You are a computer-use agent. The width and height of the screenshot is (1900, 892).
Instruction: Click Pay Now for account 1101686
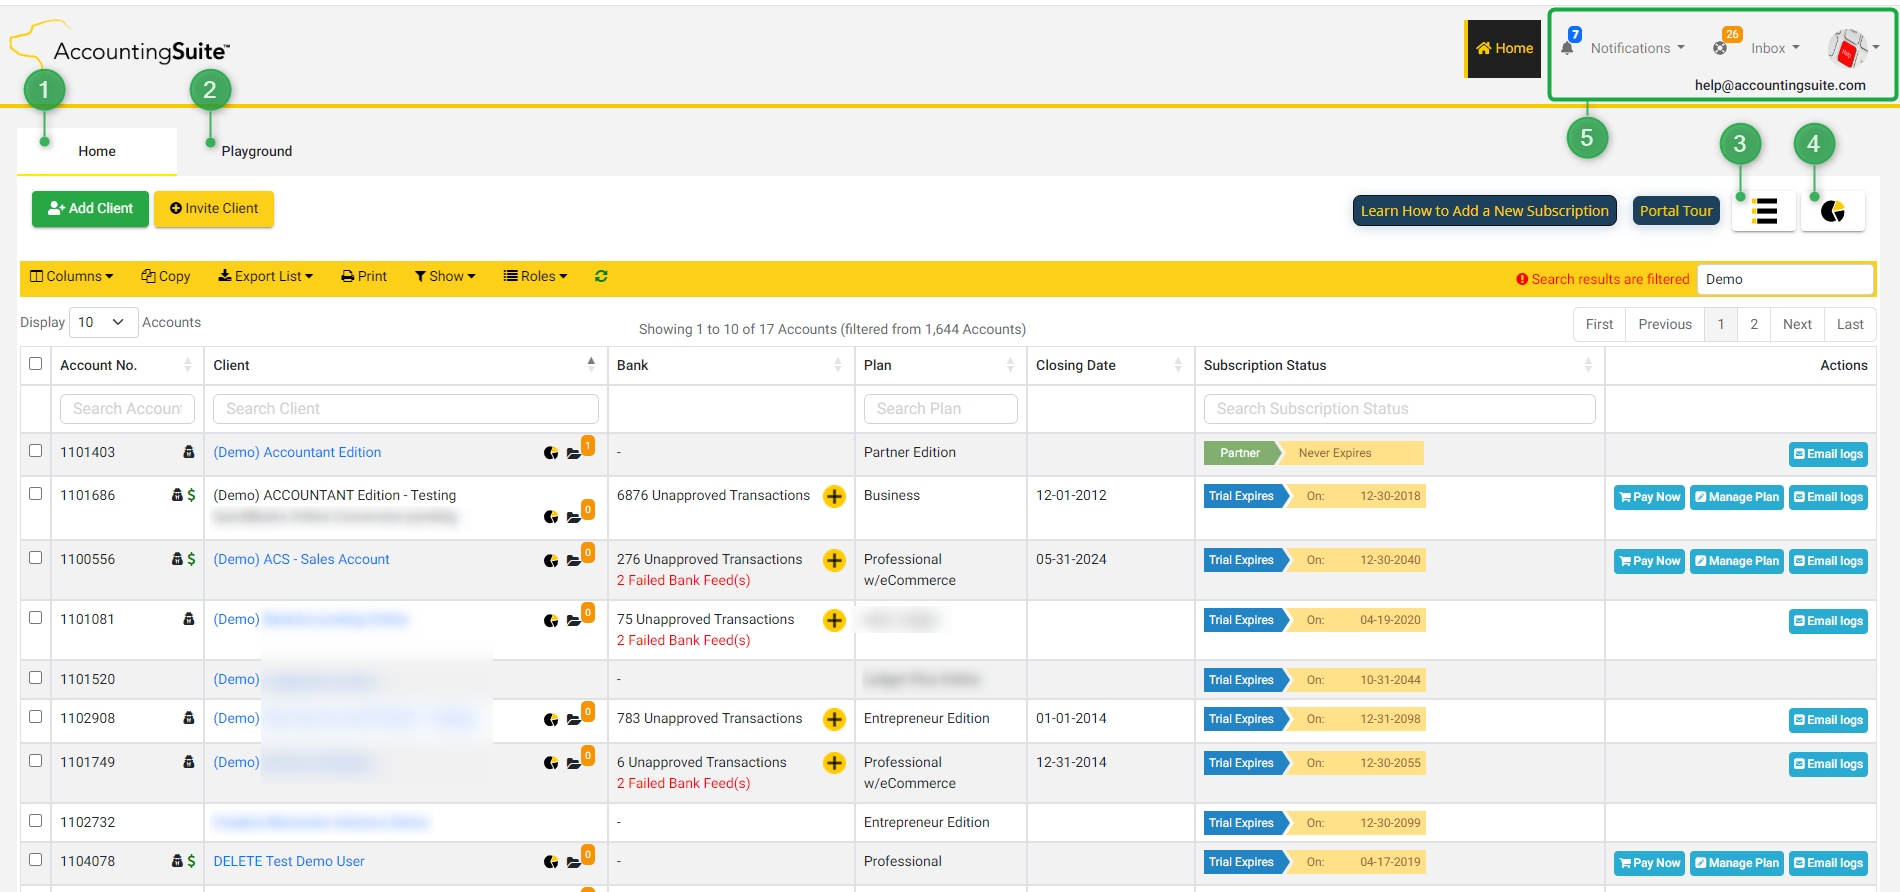[1650, 497]
